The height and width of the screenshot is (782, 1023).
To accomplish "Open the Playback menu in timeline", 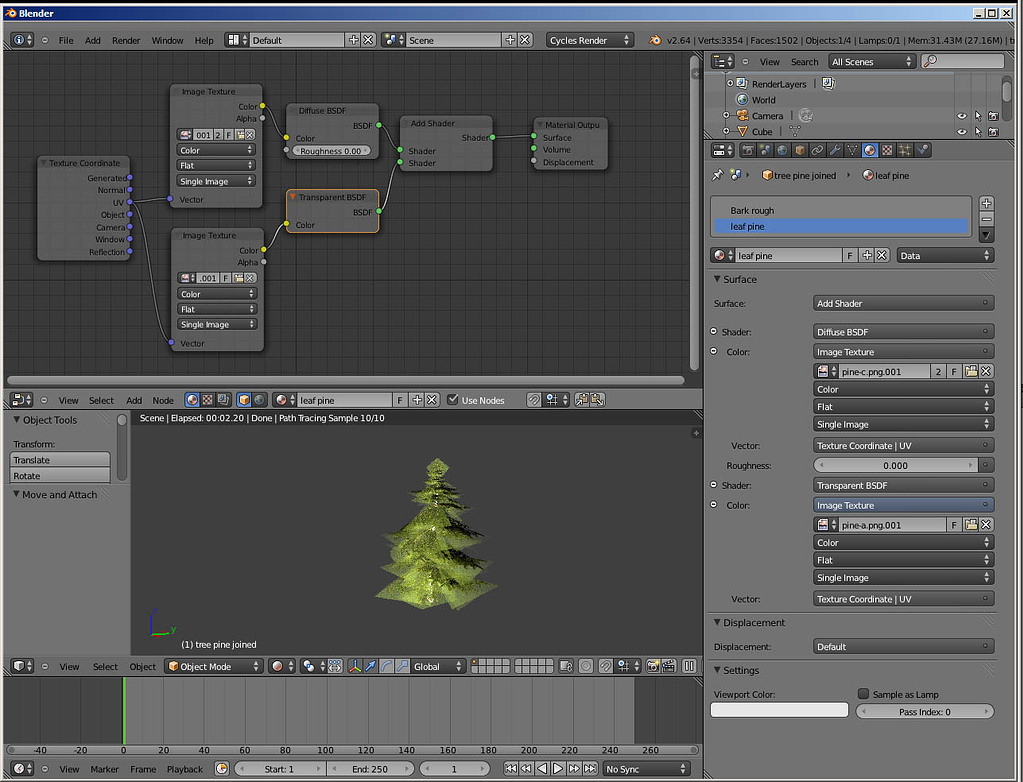I will (x=185, y=769).
